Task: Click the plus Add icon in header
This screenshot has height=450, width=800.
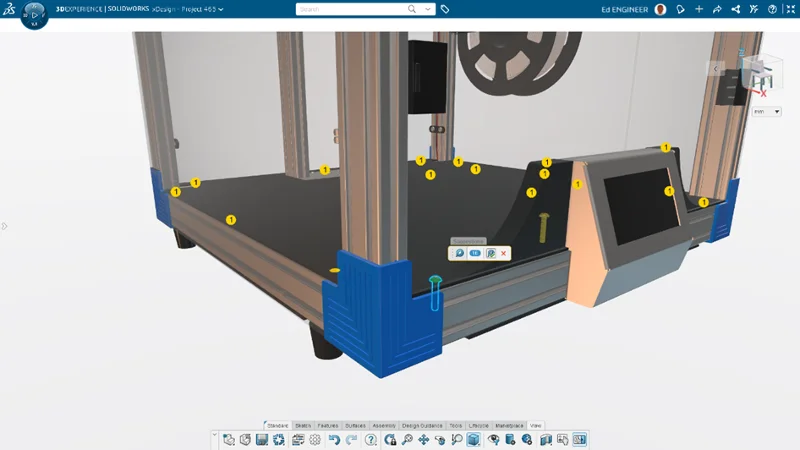Action: (x=699, y=9)
